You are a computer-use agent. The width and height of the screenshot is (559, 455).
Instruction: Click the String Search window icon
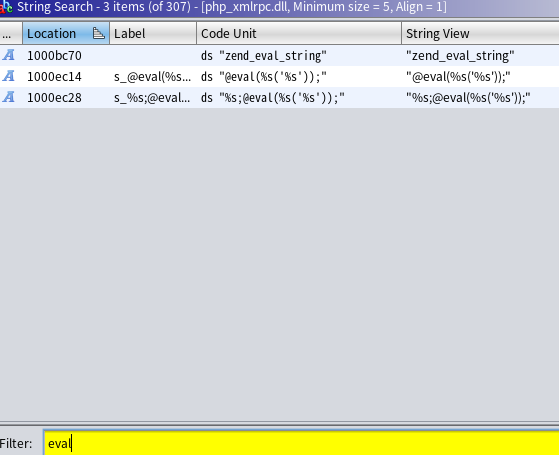tap(6, 6)
